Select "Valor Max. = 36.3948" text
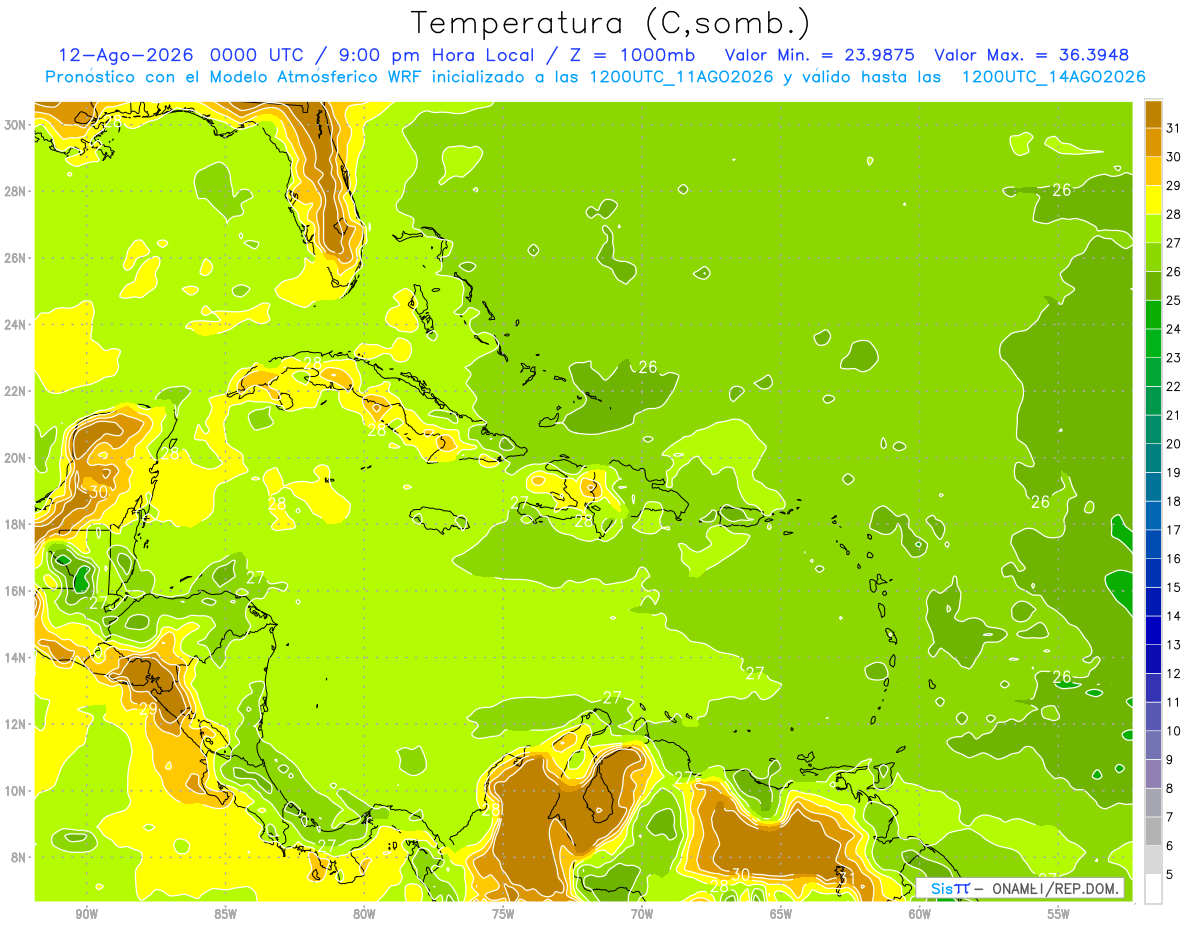This screenshot has width=1200, height=927. pyautogui.click(x=1030, y=55)
